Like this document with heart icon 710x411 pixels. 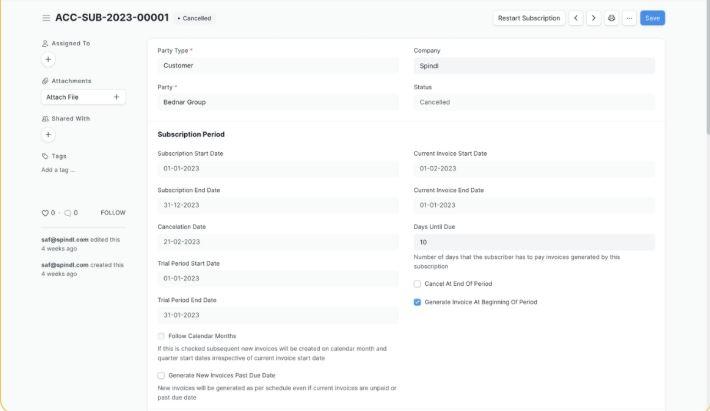point(45,212)
